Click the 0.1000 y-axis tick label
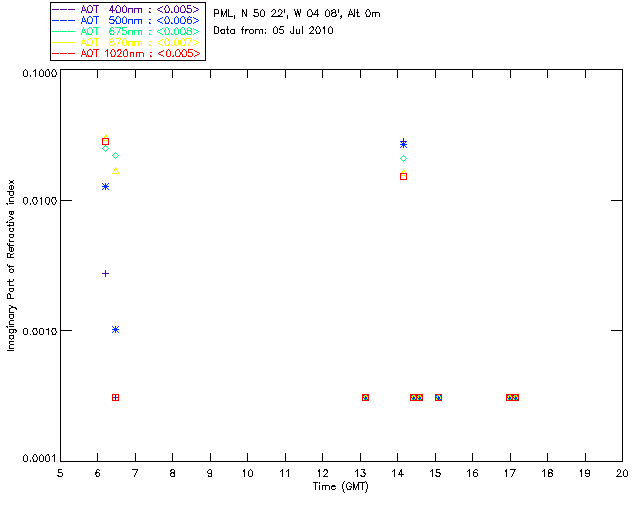This screenshot has width=640, height=512. pyautogui.click(x=40, y=73)
